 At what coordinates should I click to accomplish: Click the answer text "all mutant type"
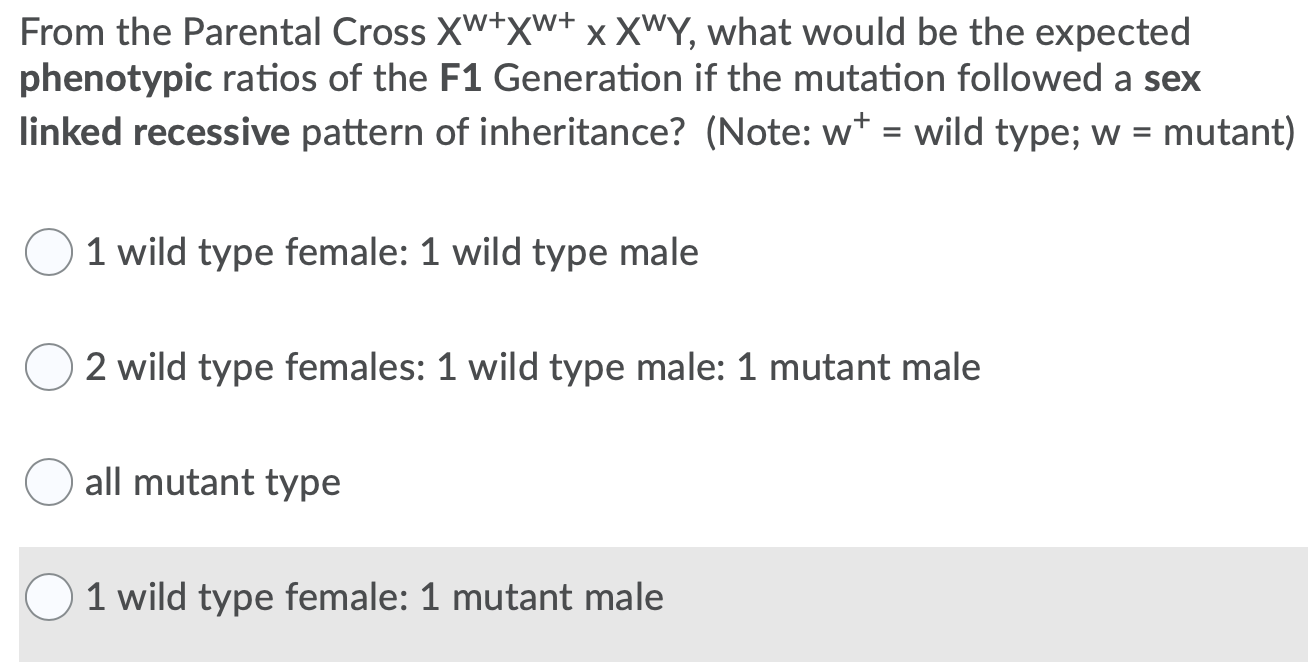210,483
